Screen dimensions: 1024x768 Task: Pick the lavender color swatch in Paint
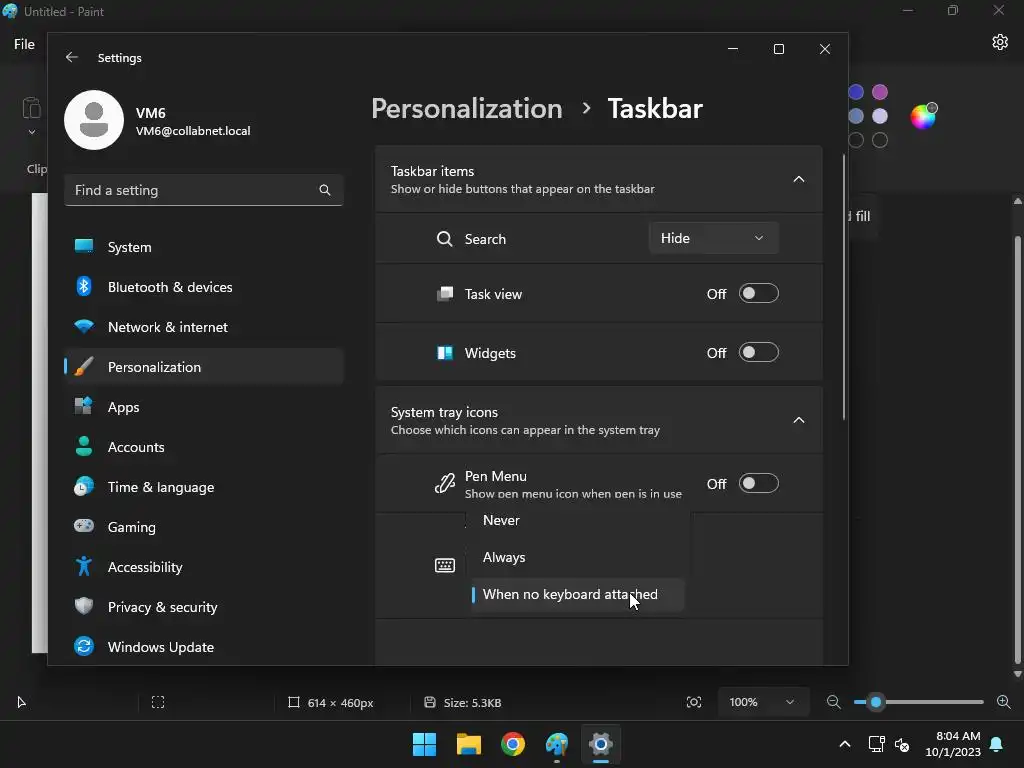point(880,116)
